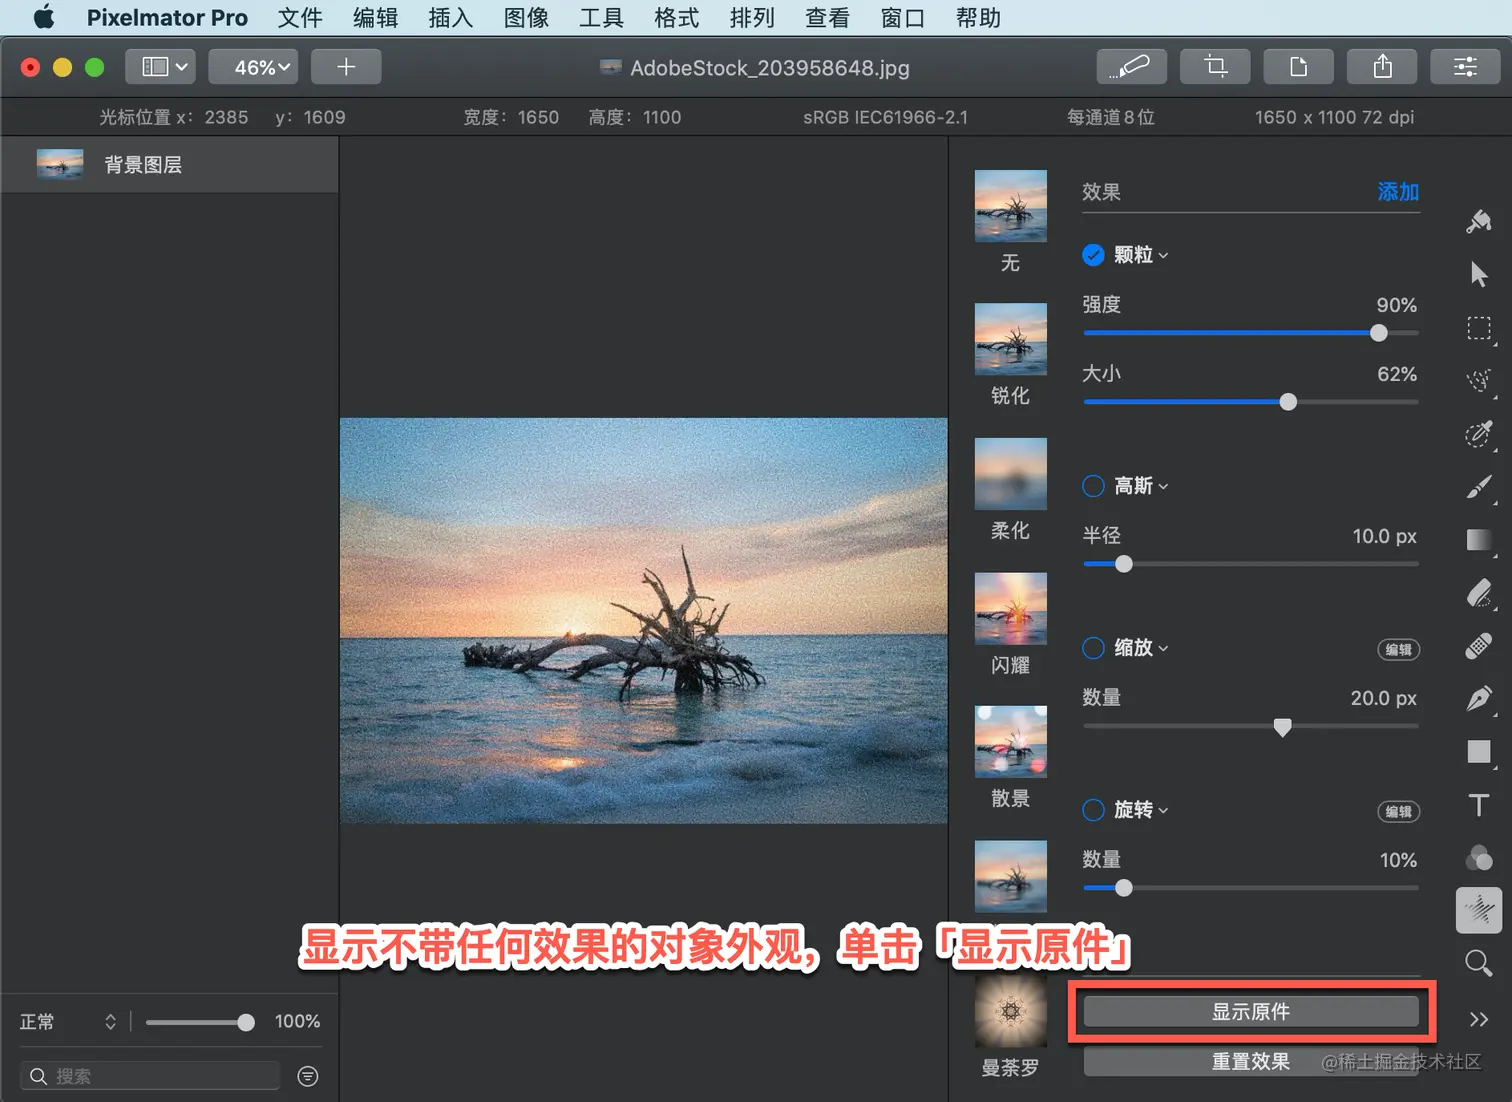Select the Type text tool
1512x1102 pixels.
1479,805
